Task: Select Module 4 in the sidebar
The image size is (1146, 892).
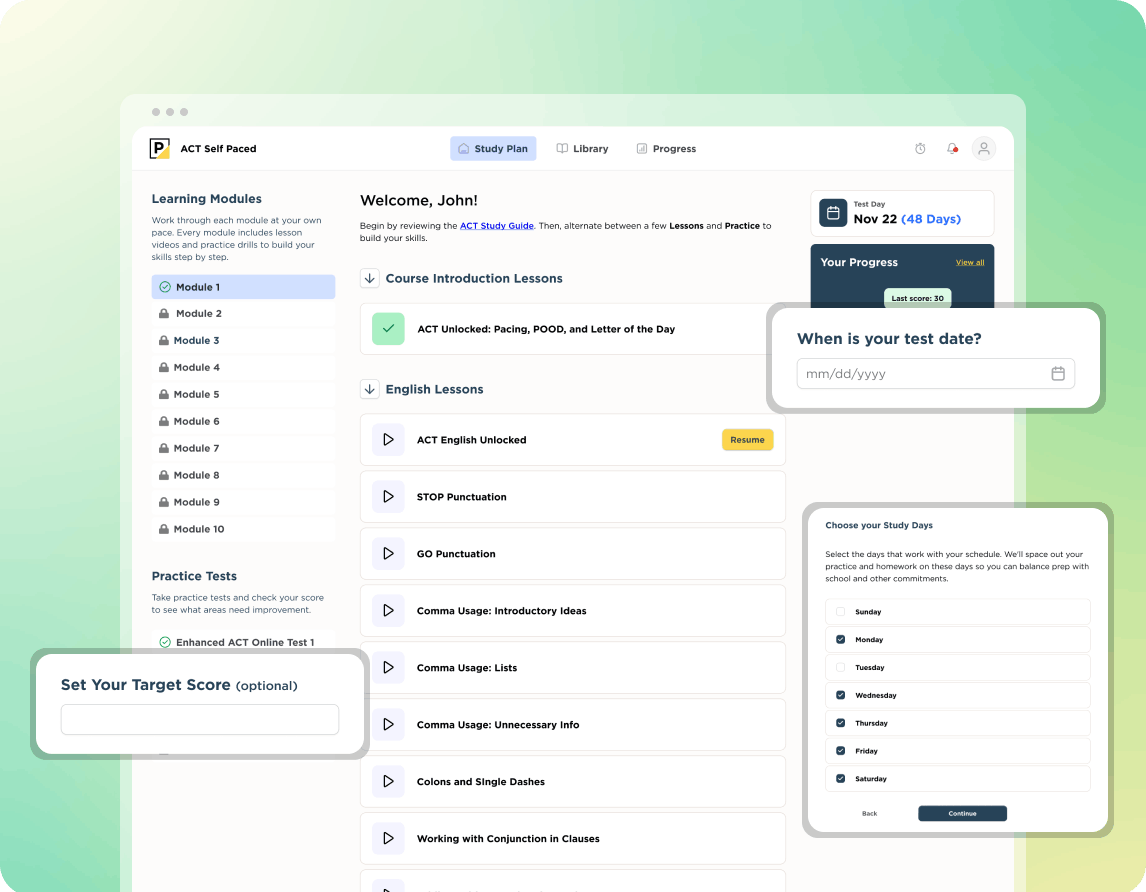Action: [x=243, y=367]
